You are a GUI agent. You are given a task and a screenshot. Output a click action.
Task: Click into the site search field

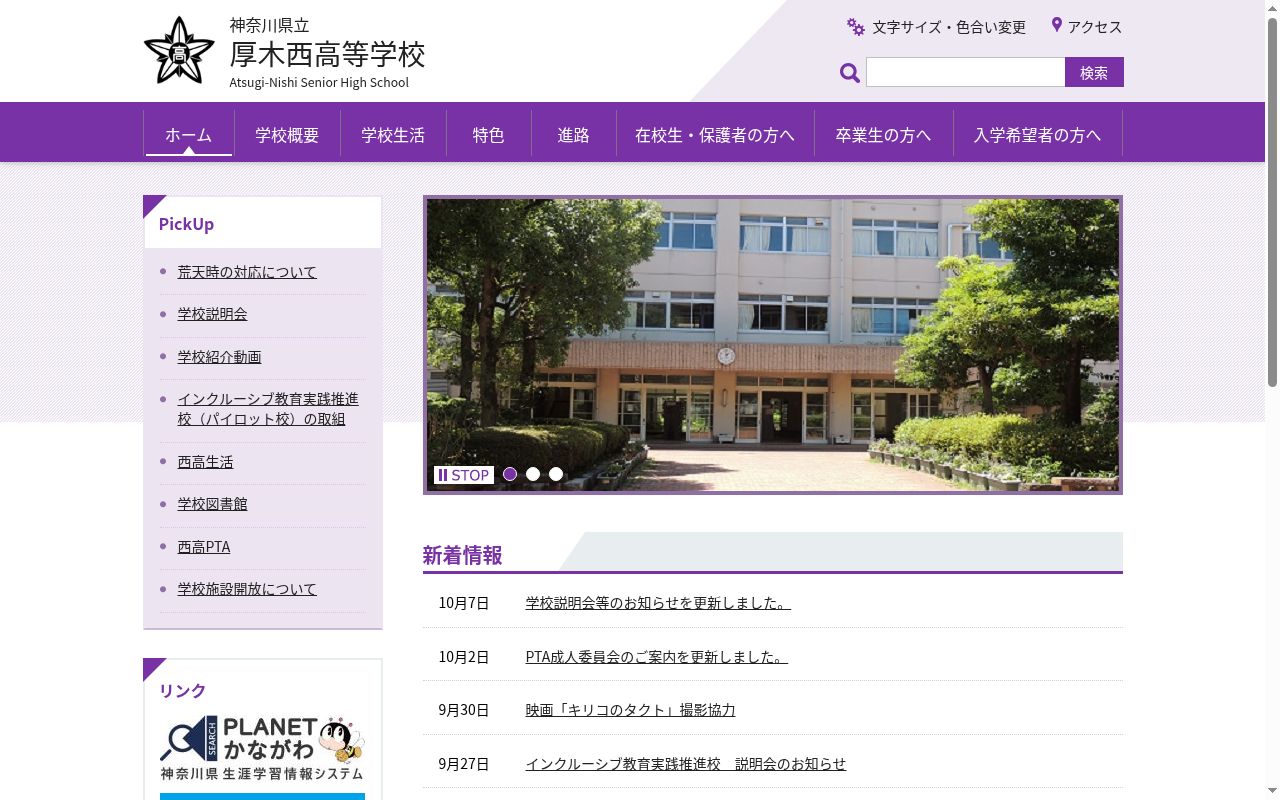[x=965, y=72]
